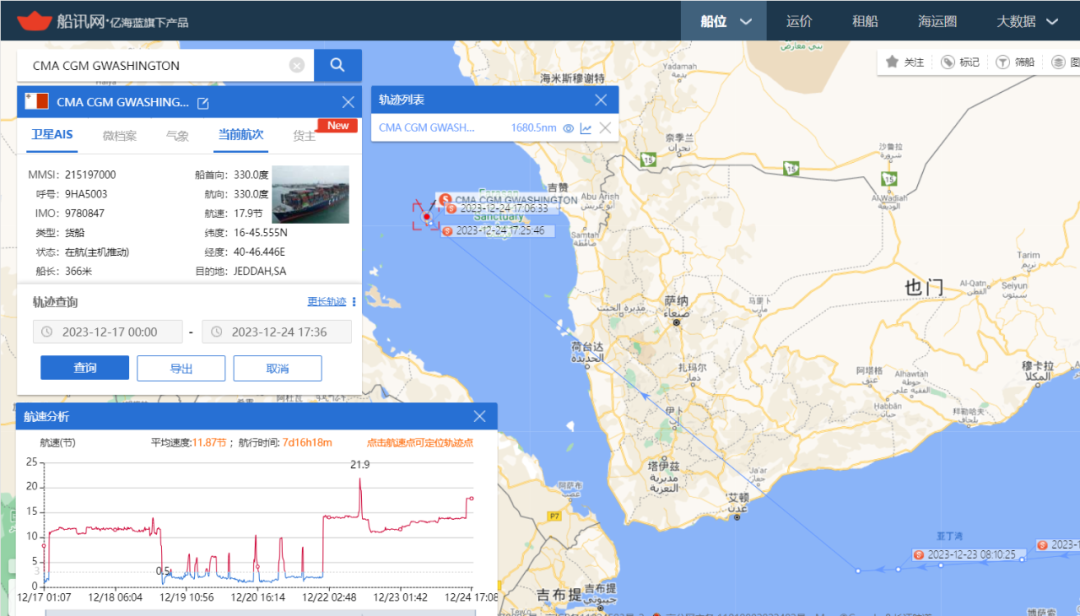The width and height of the screenshot is (1080, 616).
Task: Click the 船讯网 logo
Action: point(102,21)
